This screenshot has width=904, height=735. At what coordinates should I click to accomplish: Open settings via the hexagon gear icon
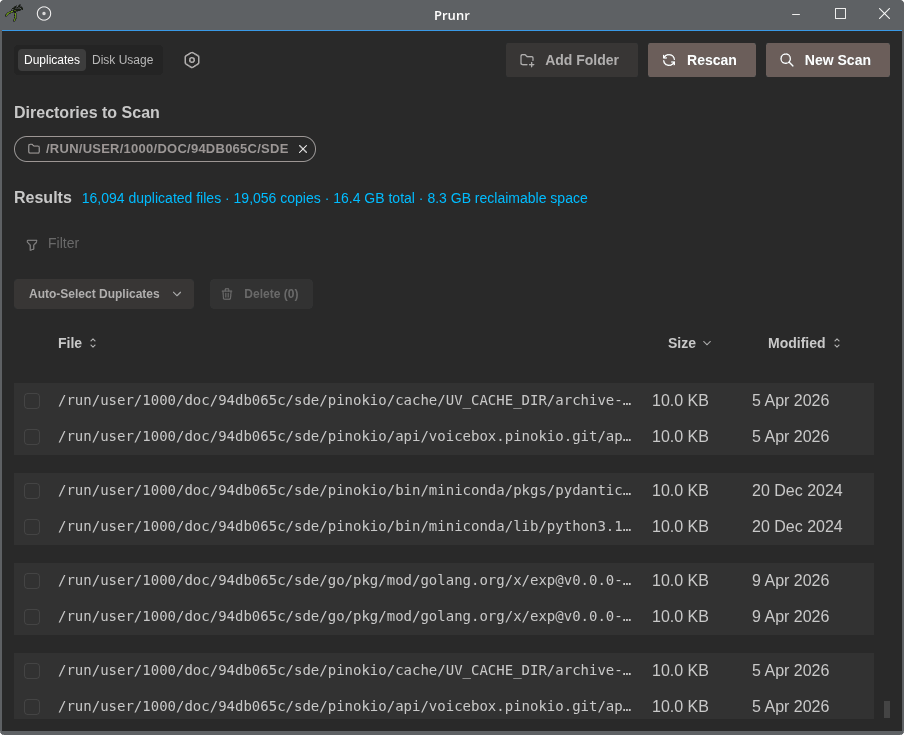192,60
